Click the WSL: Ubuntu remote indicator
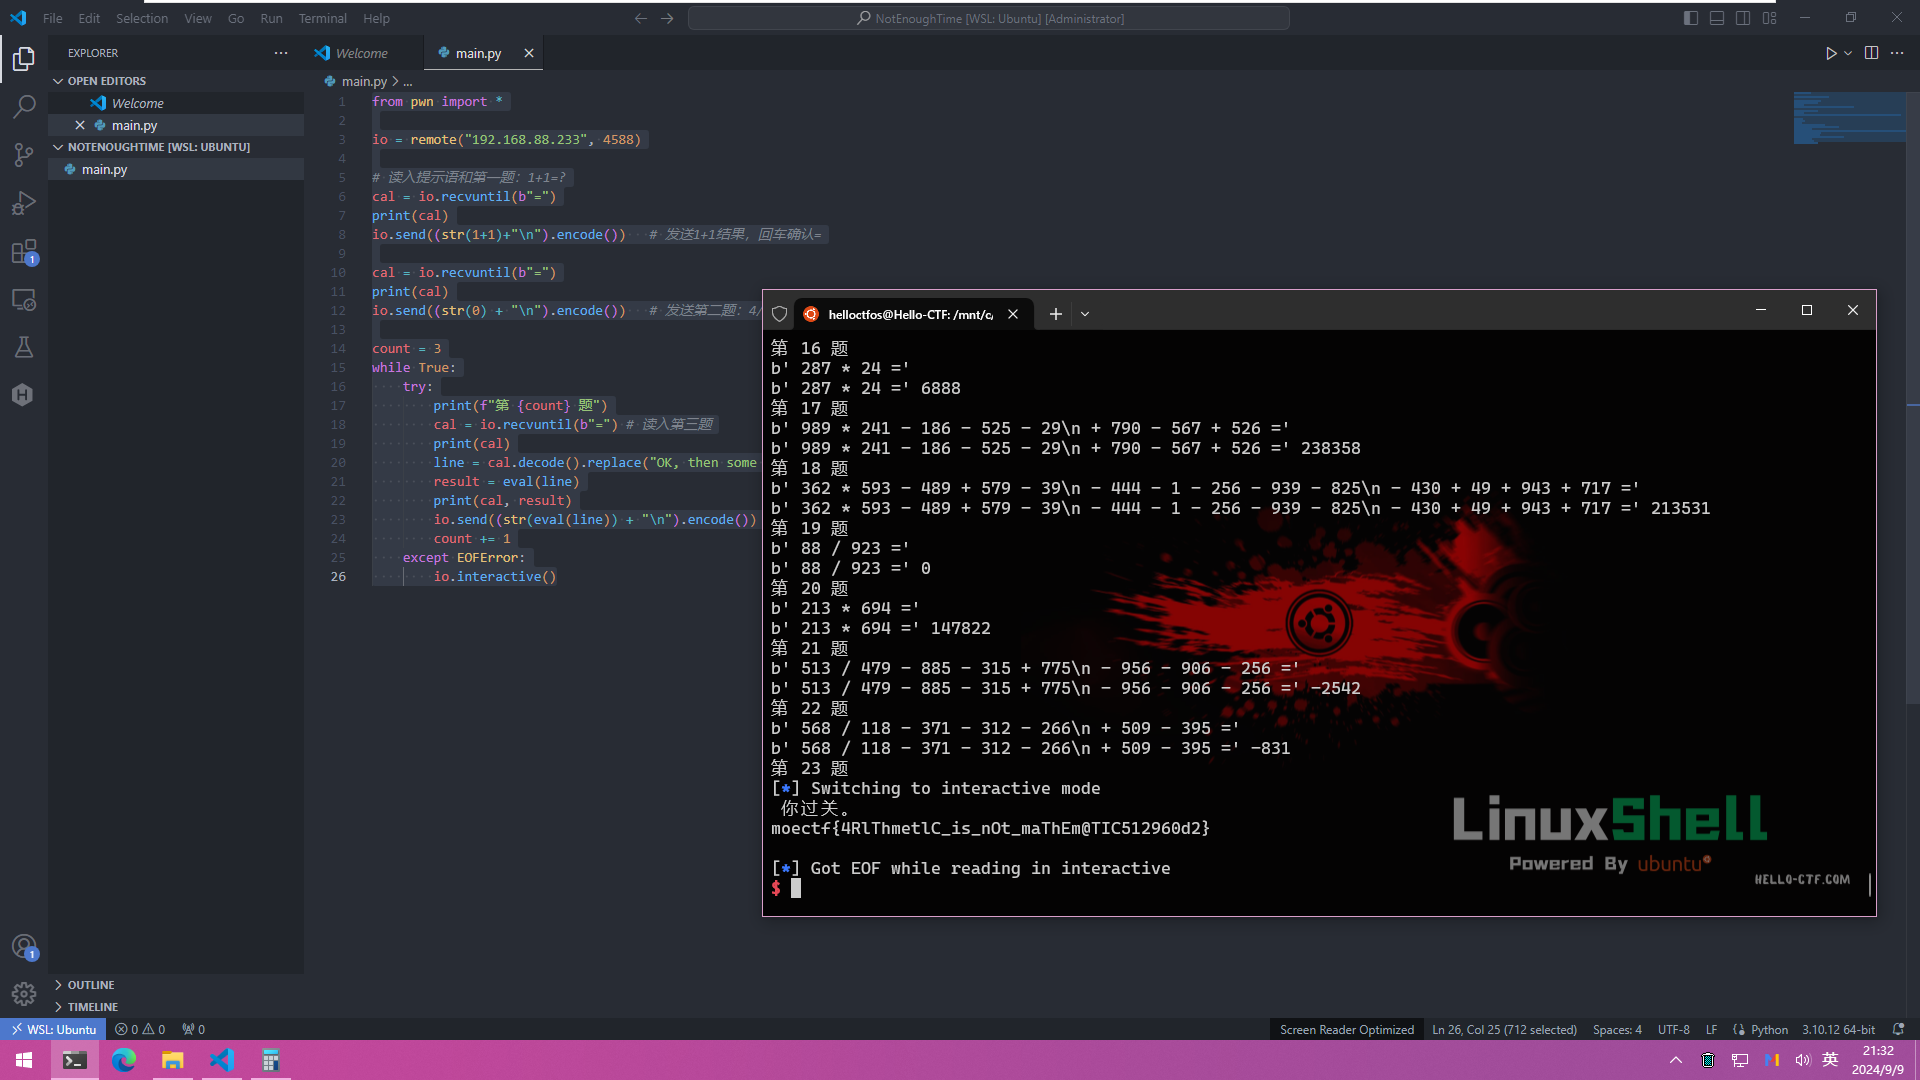The width and height of the screenshot is (1920, 1080). [53, 1029]
